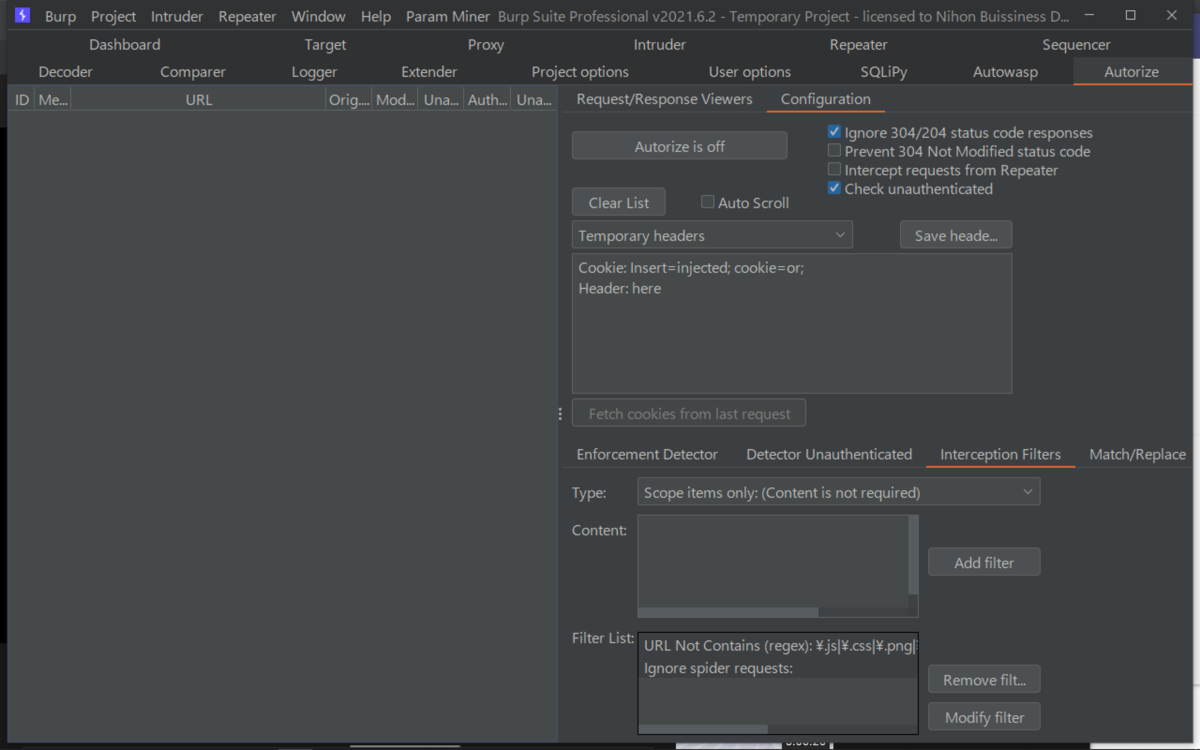Select the URL Not Contains (regex) filter entry
The image size is (1200, 750).
[x=778, y=646]
